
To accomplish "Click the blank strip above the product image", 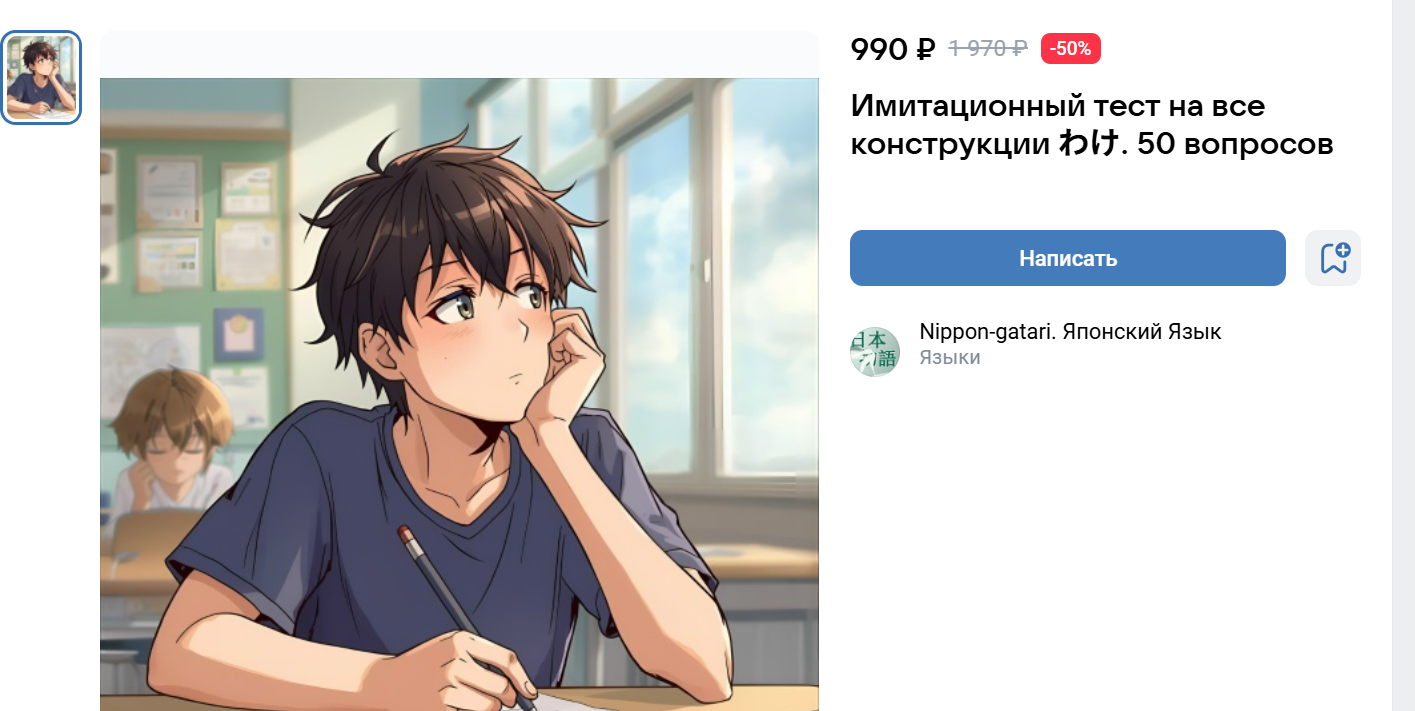I will [x=459, y=54].
